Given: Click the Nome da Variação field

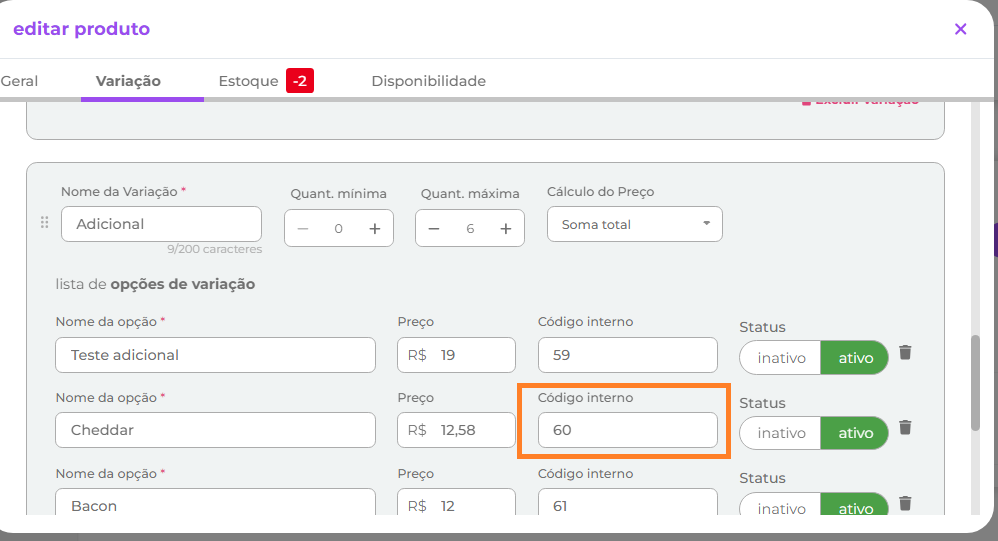Looking at the screenshot, I should click(x=161, y=224).
